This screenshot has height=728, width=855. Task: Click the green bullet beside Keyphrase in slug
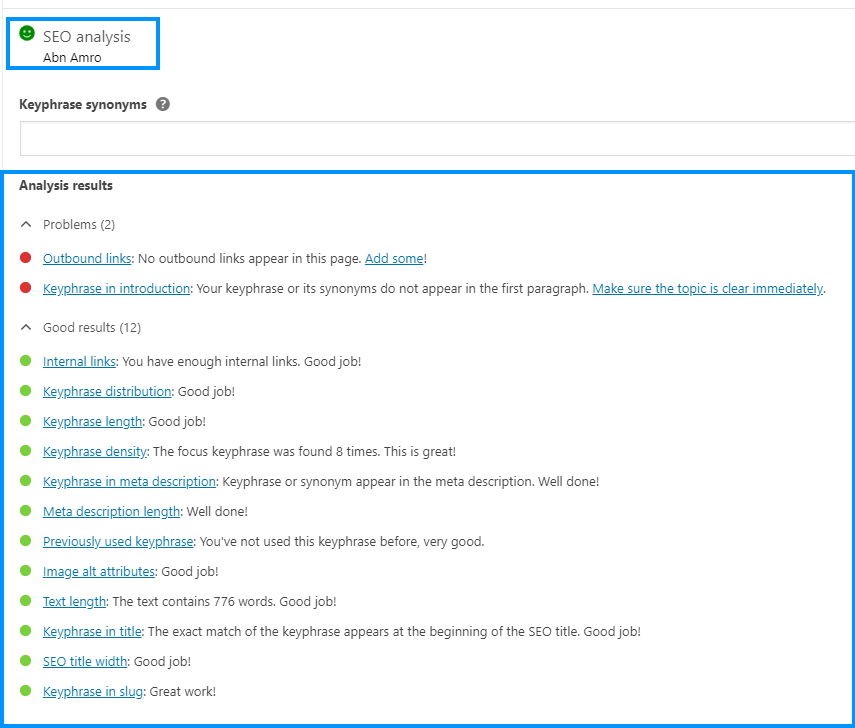(x=26, y=691)
